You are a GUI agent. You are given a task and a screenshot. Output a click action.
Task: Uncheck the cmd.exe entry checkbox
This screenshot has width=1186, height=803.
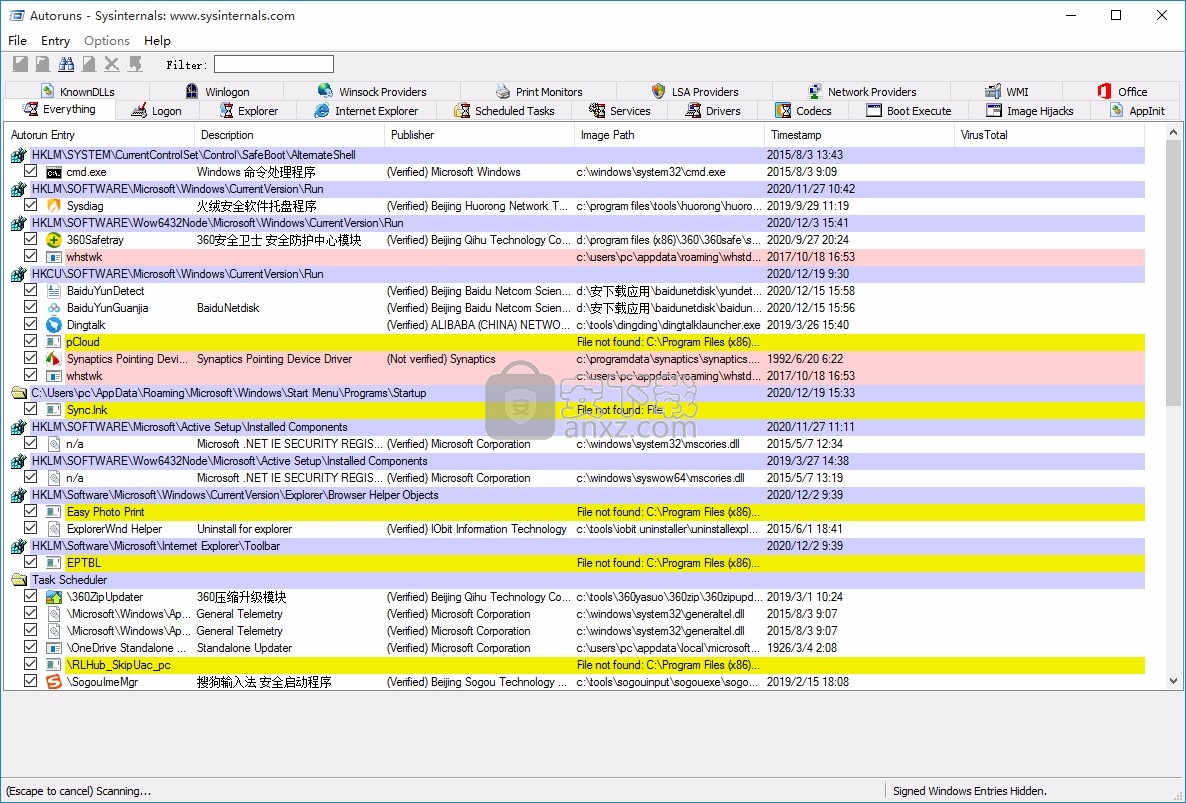point(30,171)
